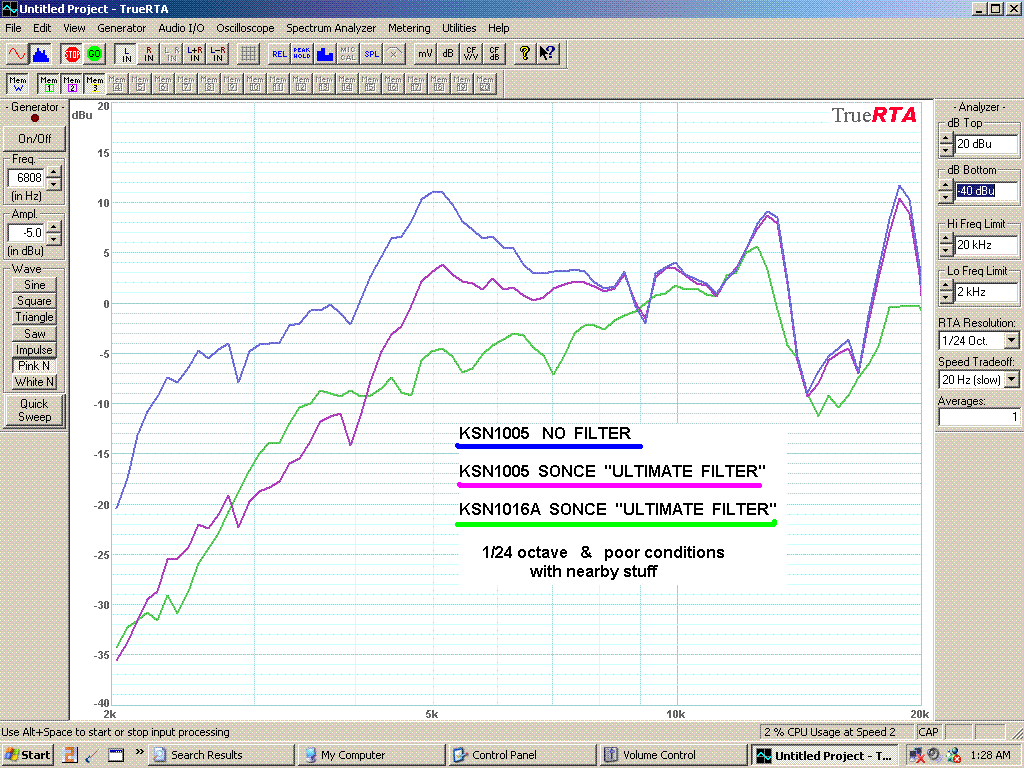The height and width of the screenshot is (768, 1024).
Task: Switch to Volume Control in taskbar
Action: [672, 755]
